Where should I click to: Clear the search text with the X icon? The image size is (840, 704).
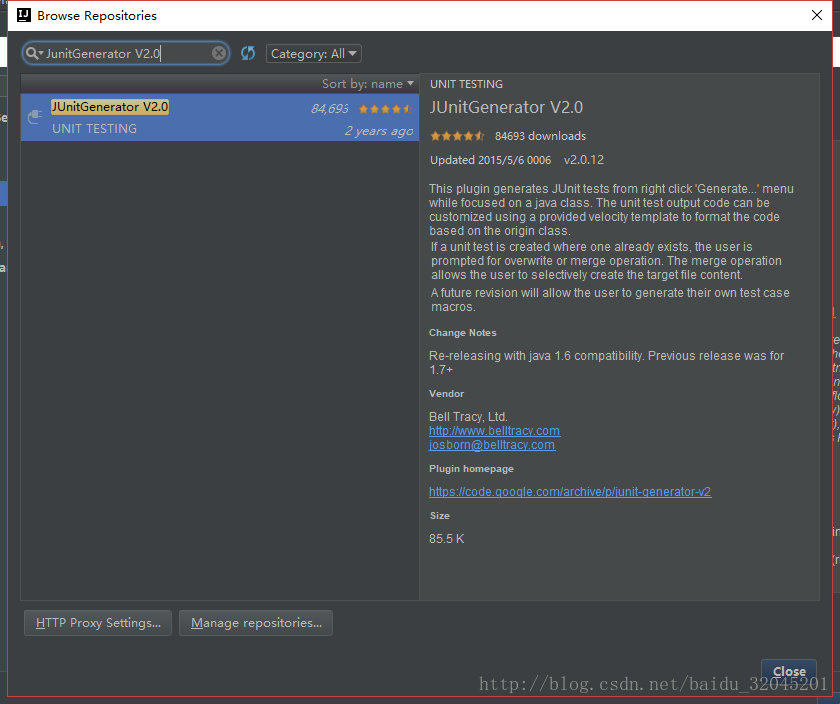pyautogui.click(x=219, y=53)
